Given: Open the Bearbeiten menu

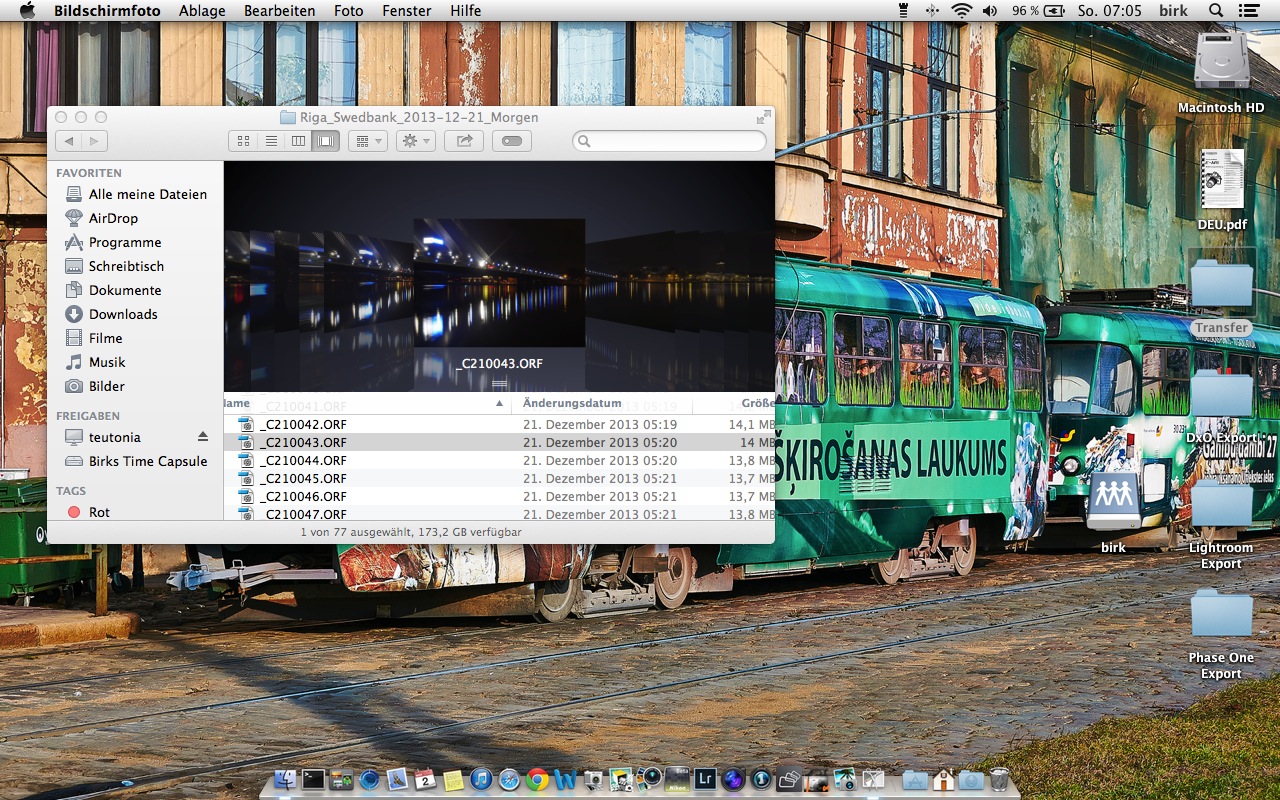Looking at the screenshot, I should (x=279, y=11).
